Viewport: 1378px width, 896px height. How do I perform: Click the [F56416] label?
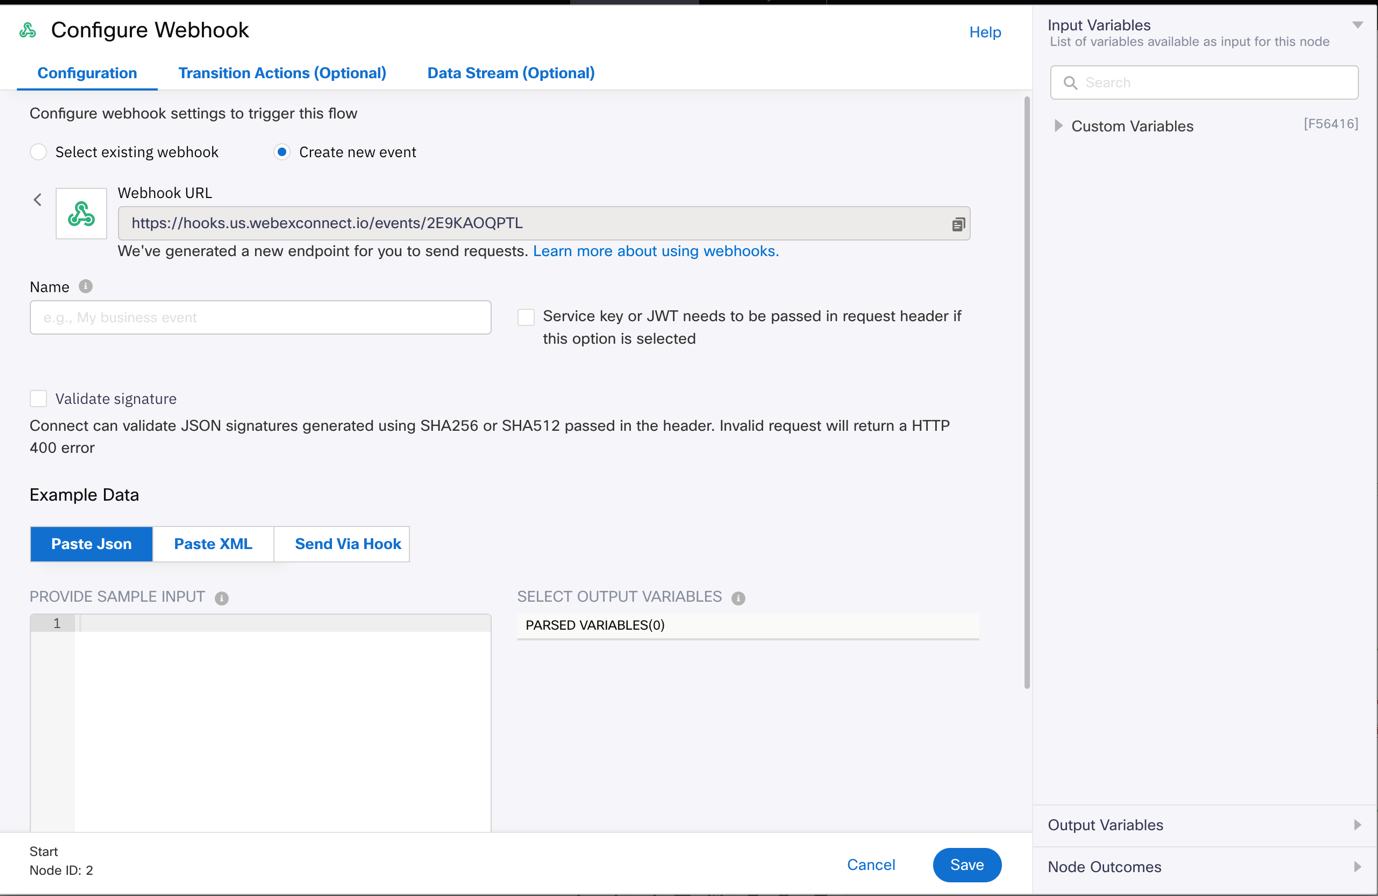pyautogui.click(x=1330, y=124)
